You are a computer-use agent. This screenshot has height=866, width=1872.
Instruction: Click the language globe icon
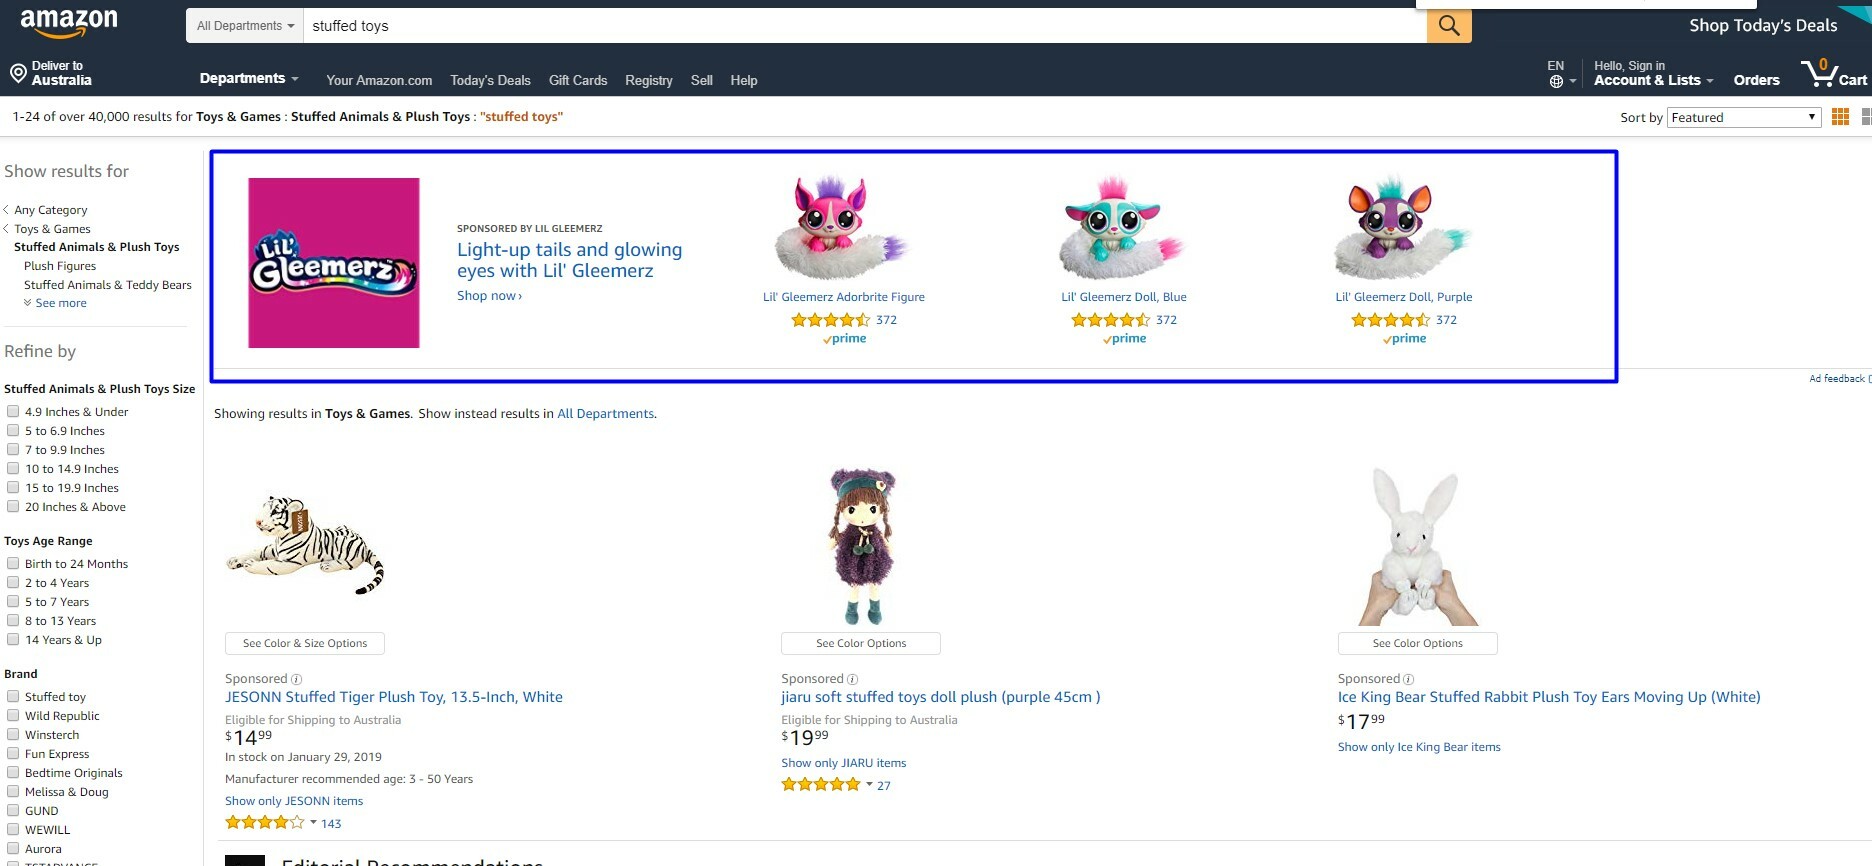coord(1556,82)
